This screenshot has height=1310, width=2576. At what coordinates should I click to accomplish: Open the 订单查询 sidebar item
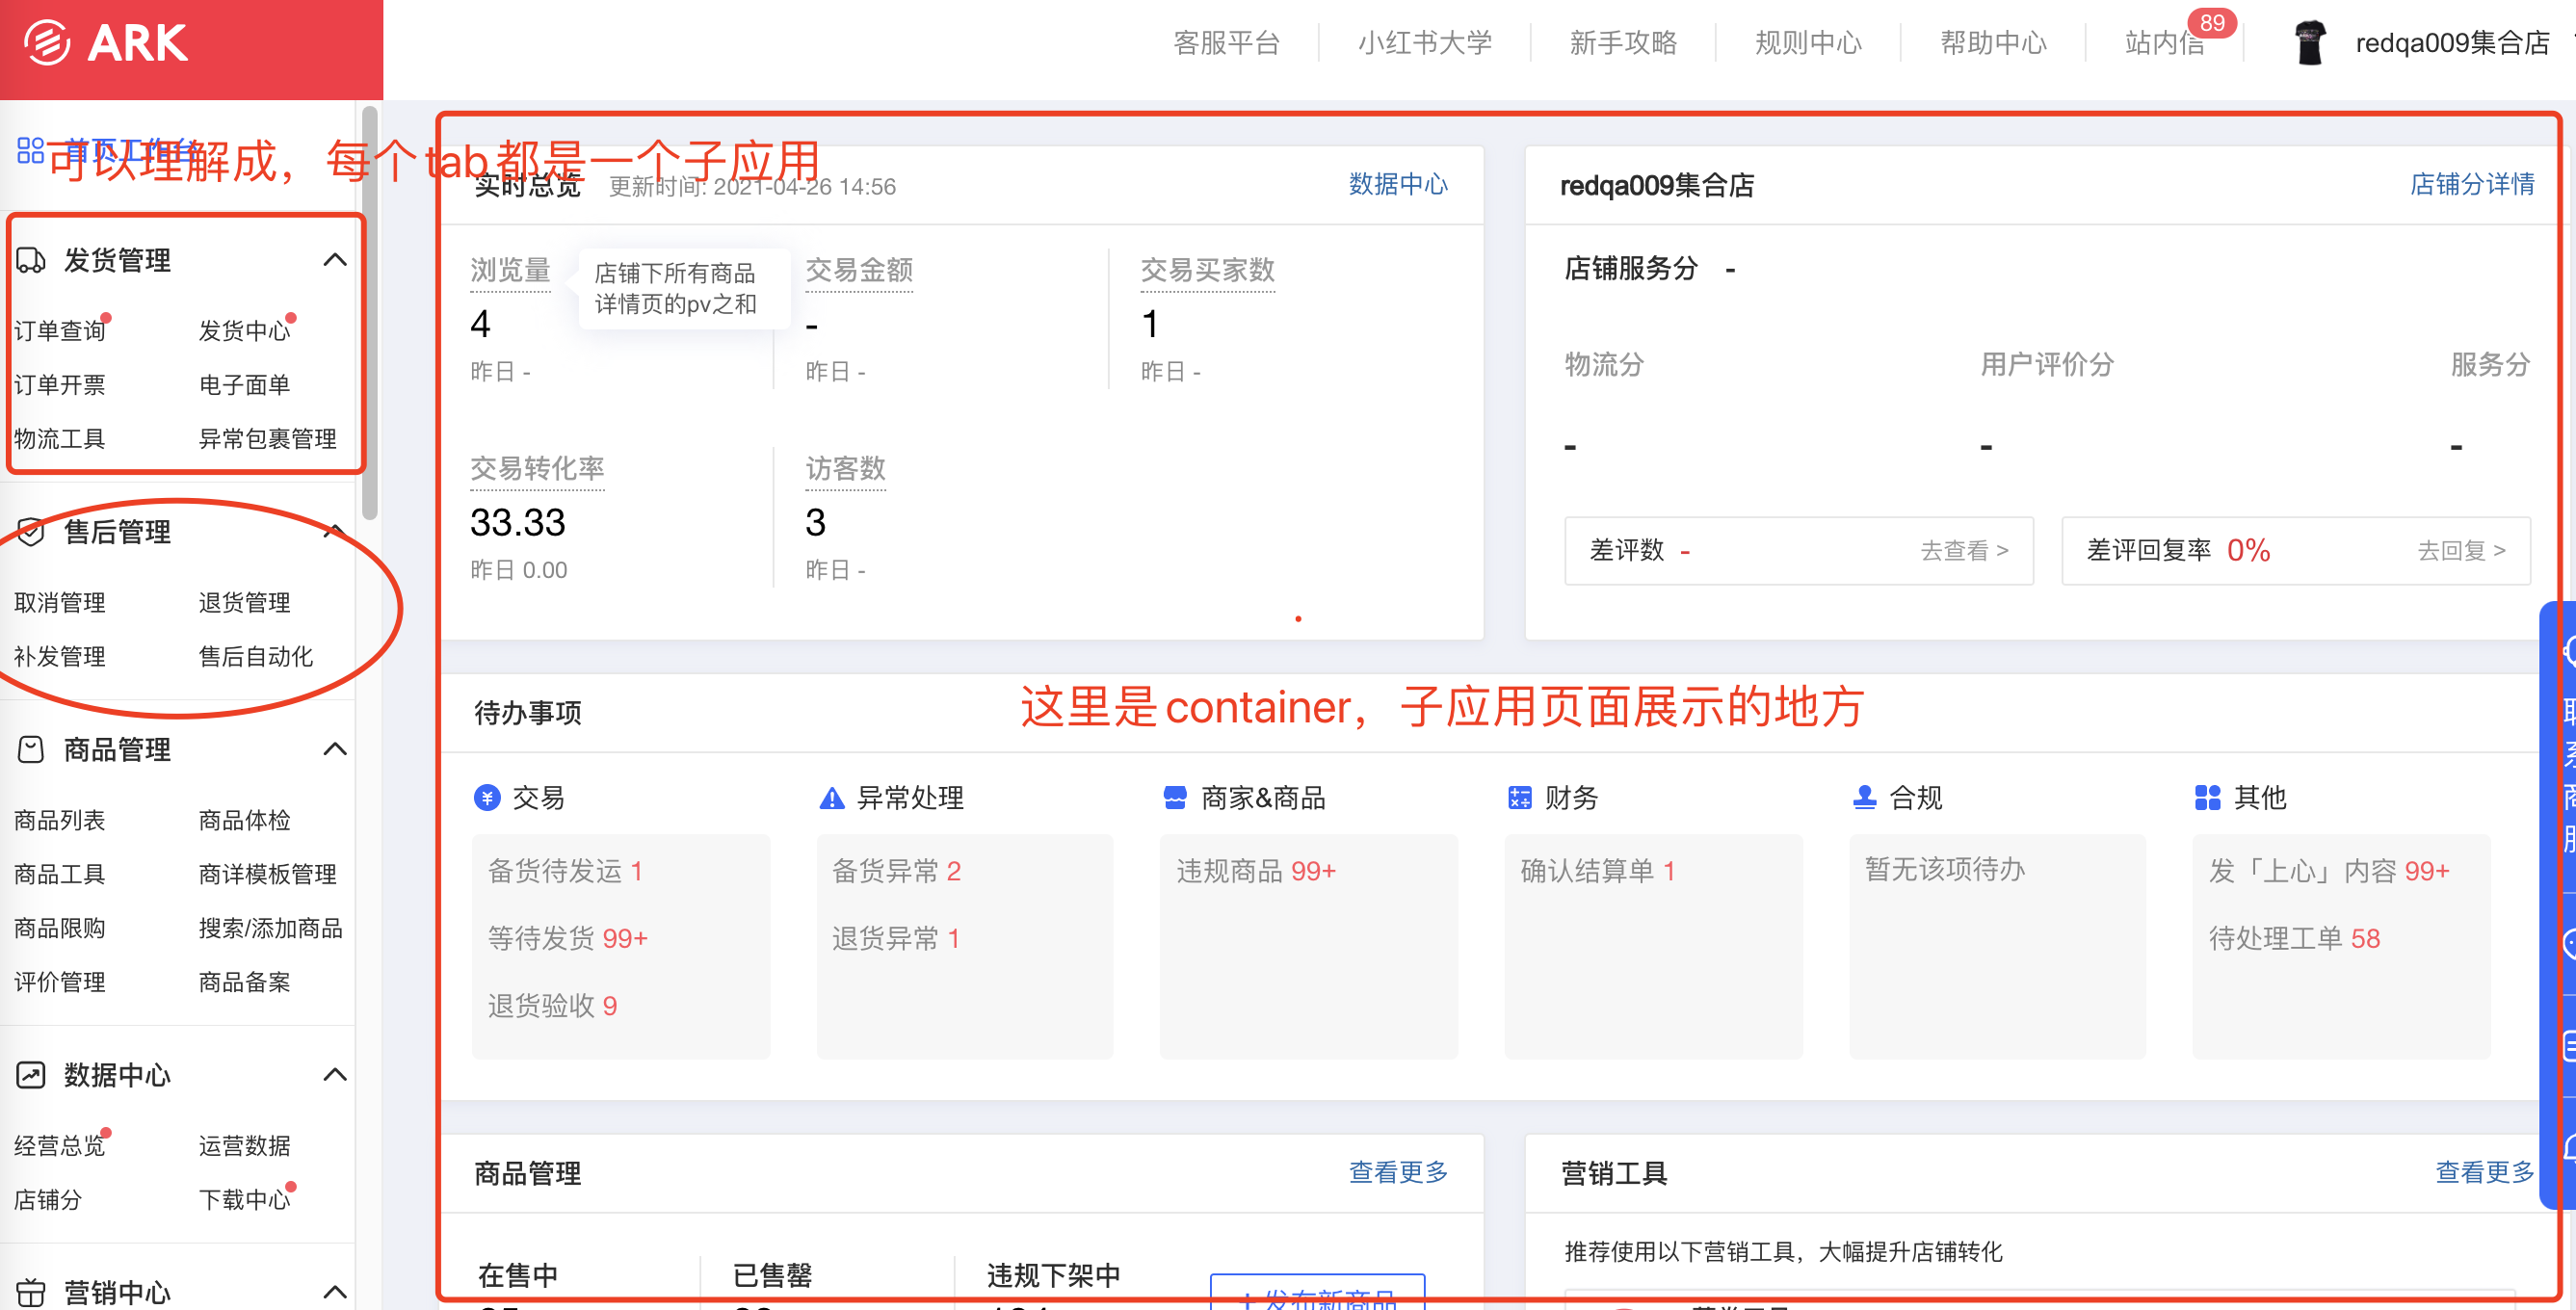(60, 330)
